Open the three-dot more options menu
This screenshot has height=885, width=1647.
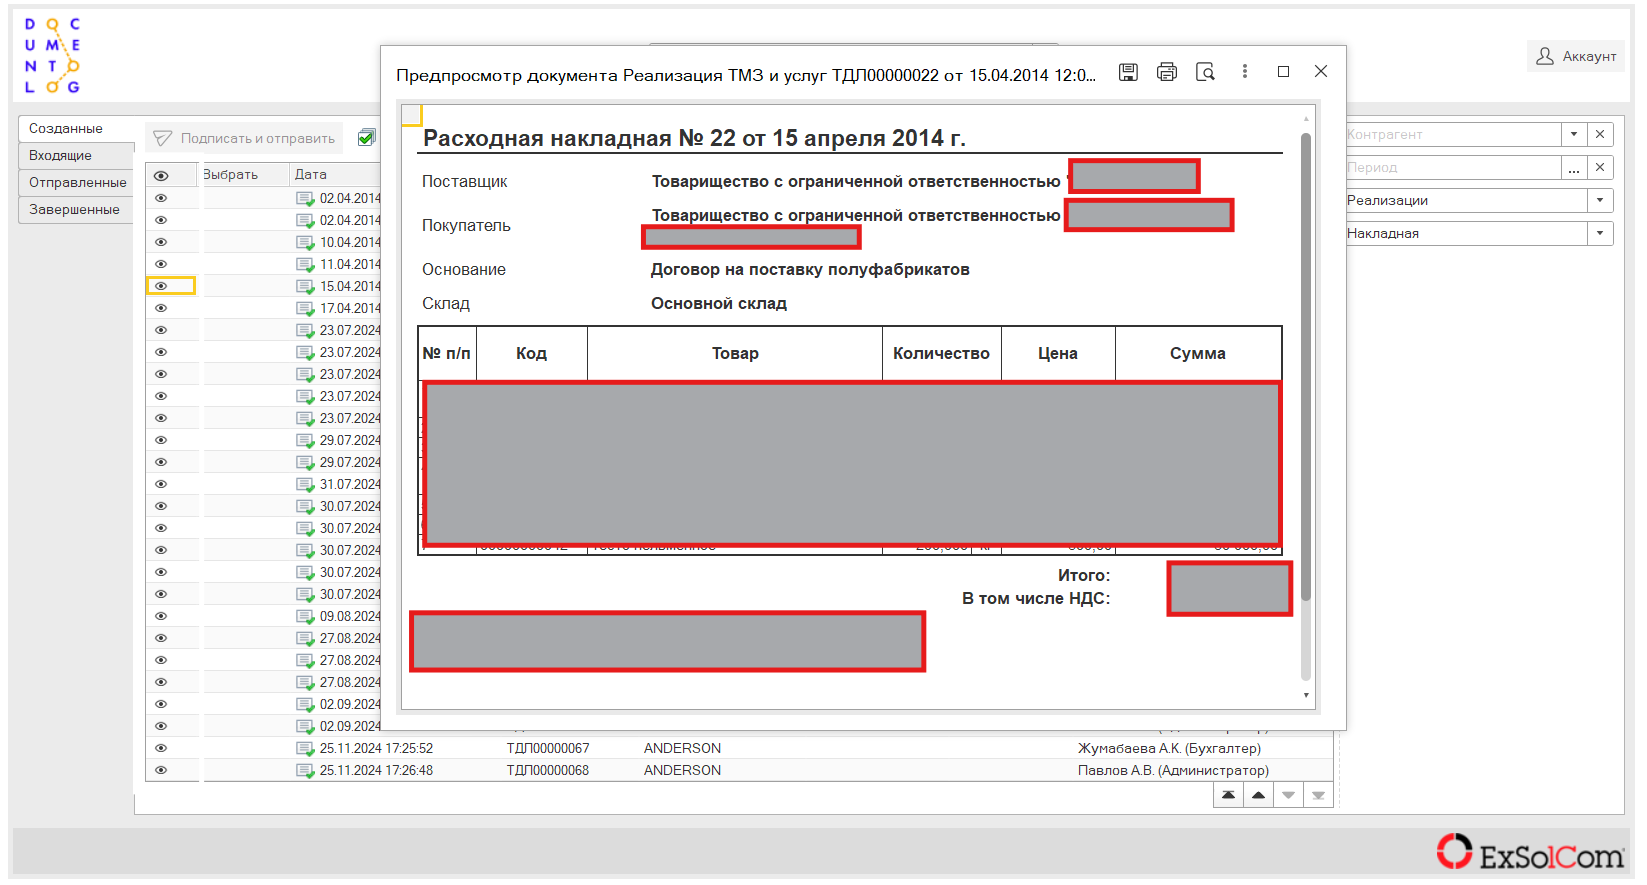[1244, 72]
